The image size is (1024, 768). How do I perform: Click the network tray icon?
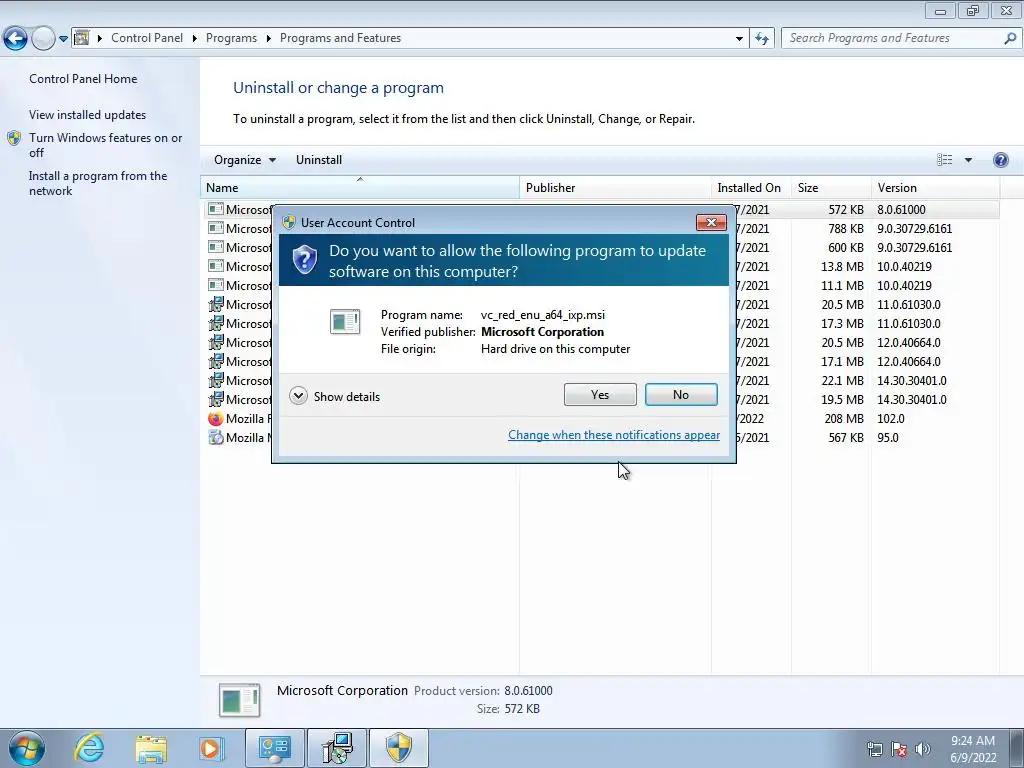pos(874,749)
